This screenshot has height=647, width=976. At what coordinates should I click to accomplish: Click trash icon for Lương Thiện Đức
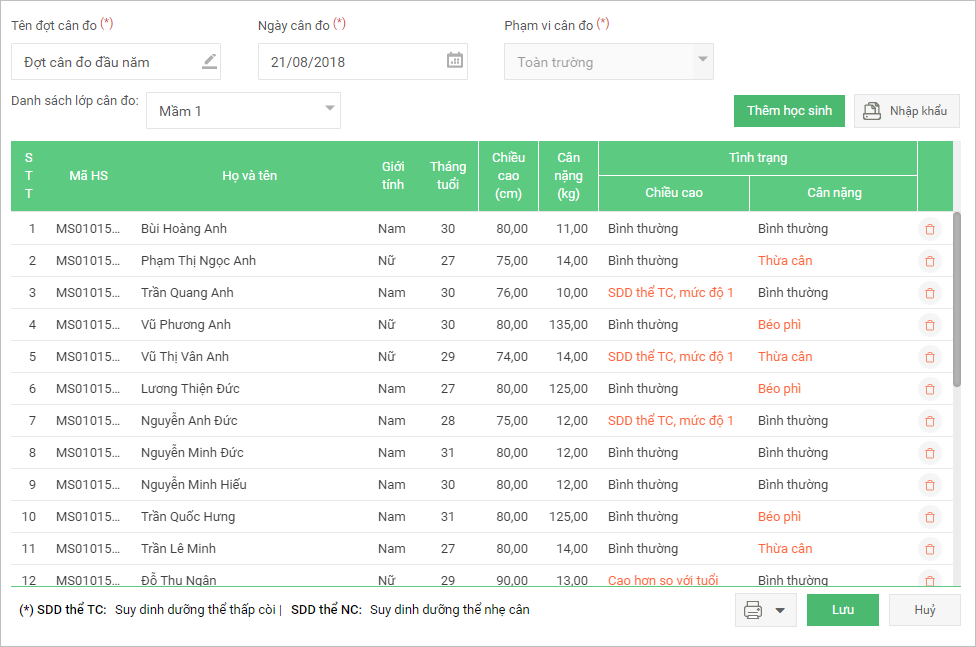(930, 389)
